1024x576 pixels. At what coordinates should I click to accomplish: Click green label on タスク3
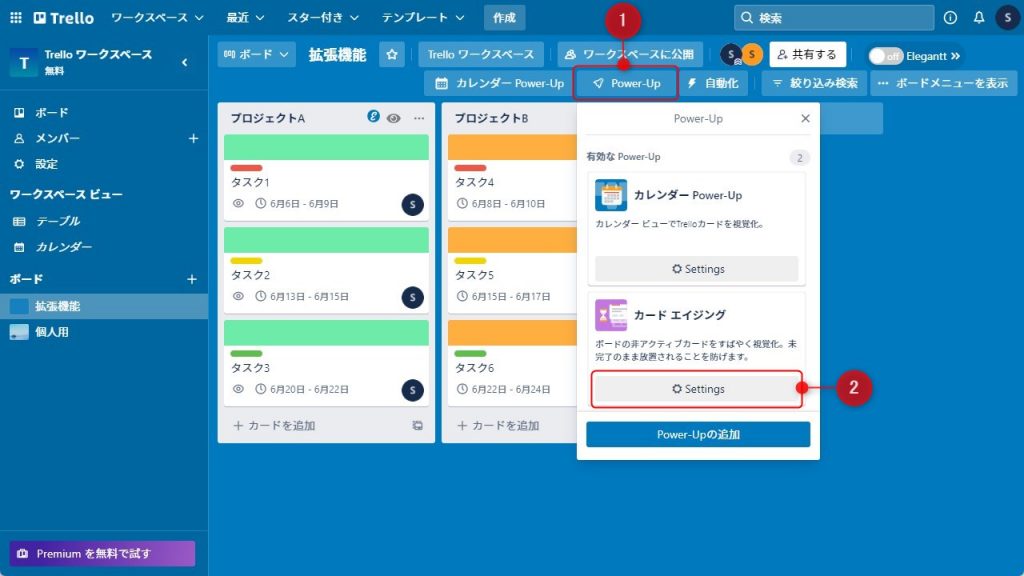tap(246, 353)
